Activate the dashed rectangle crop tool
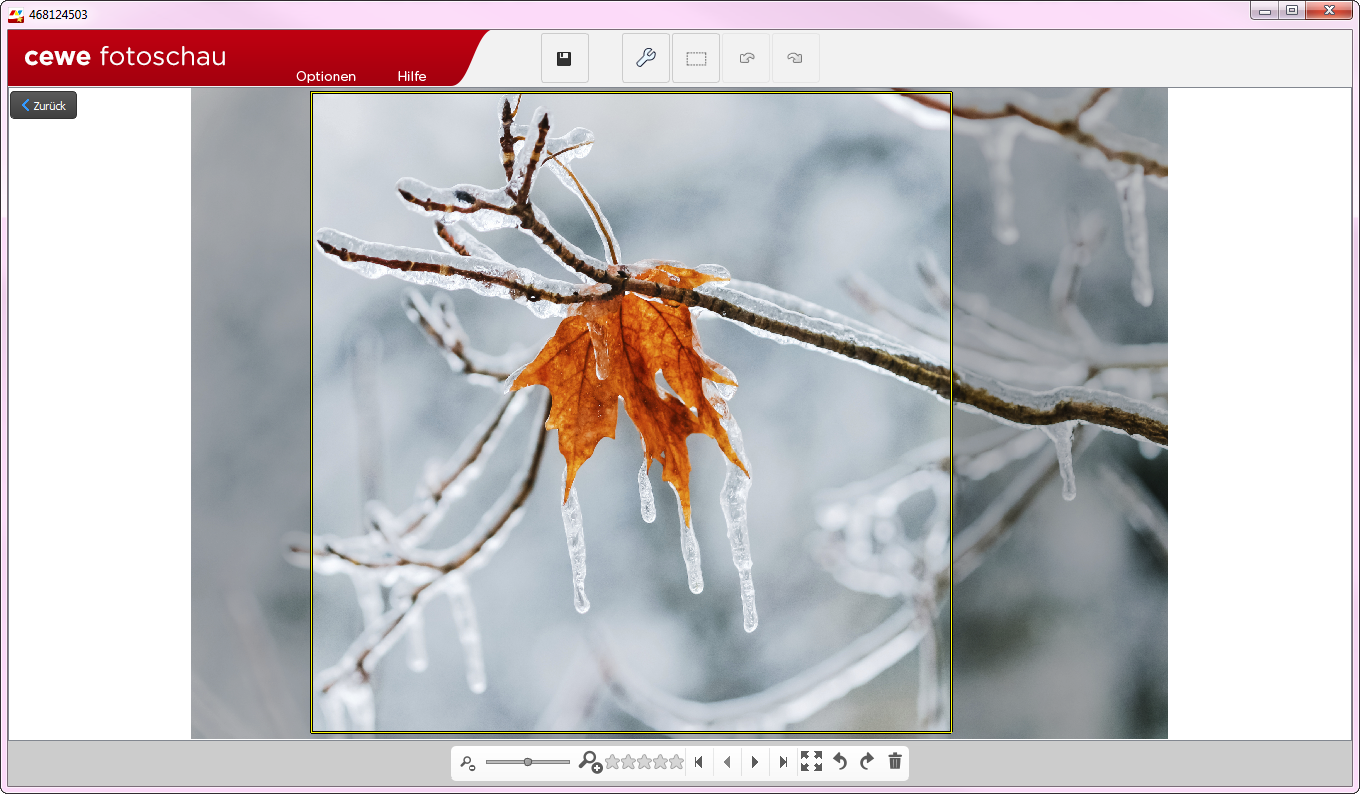 (696, 58)
